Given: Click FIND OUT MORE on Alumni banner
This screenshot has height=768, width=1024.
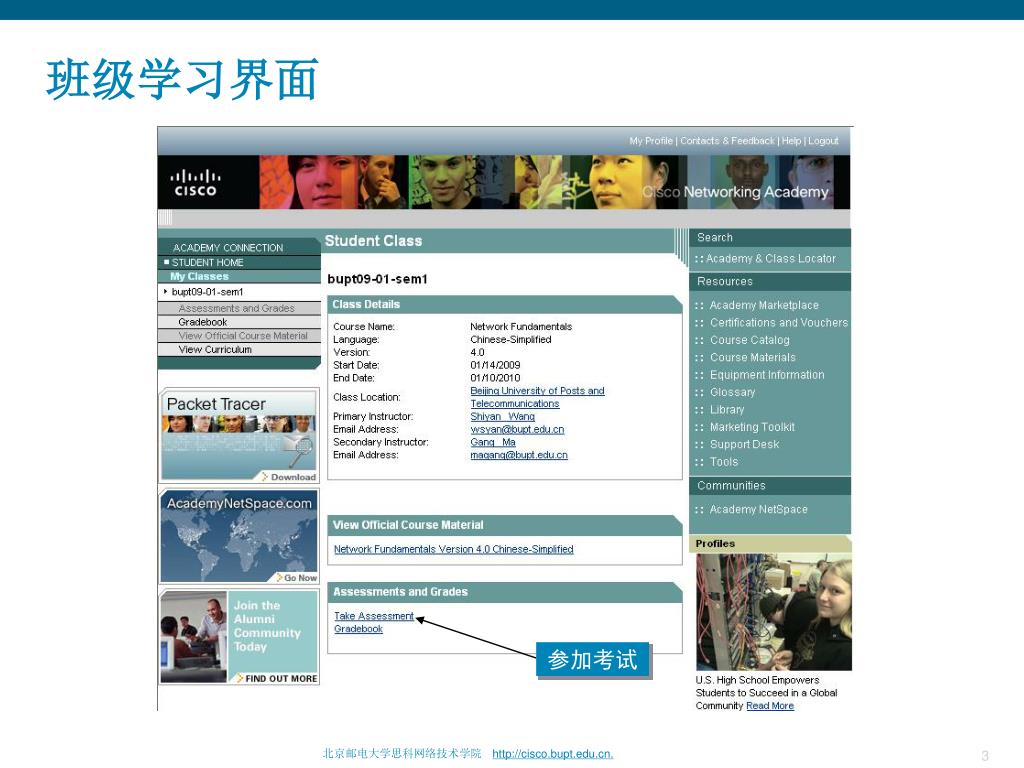Looking at the screenshot, I should (x=277, y=679).
